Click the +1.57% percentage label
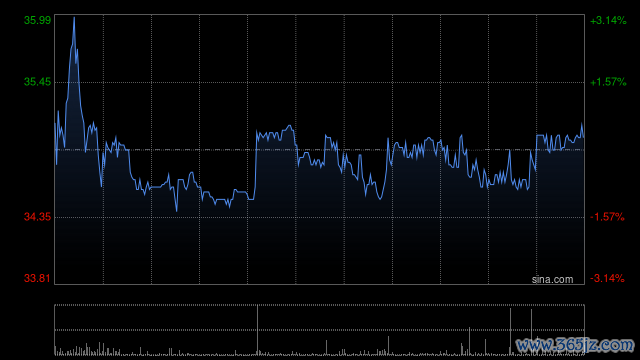This screenshot has height=360, width=640. [x=608, y=82]
